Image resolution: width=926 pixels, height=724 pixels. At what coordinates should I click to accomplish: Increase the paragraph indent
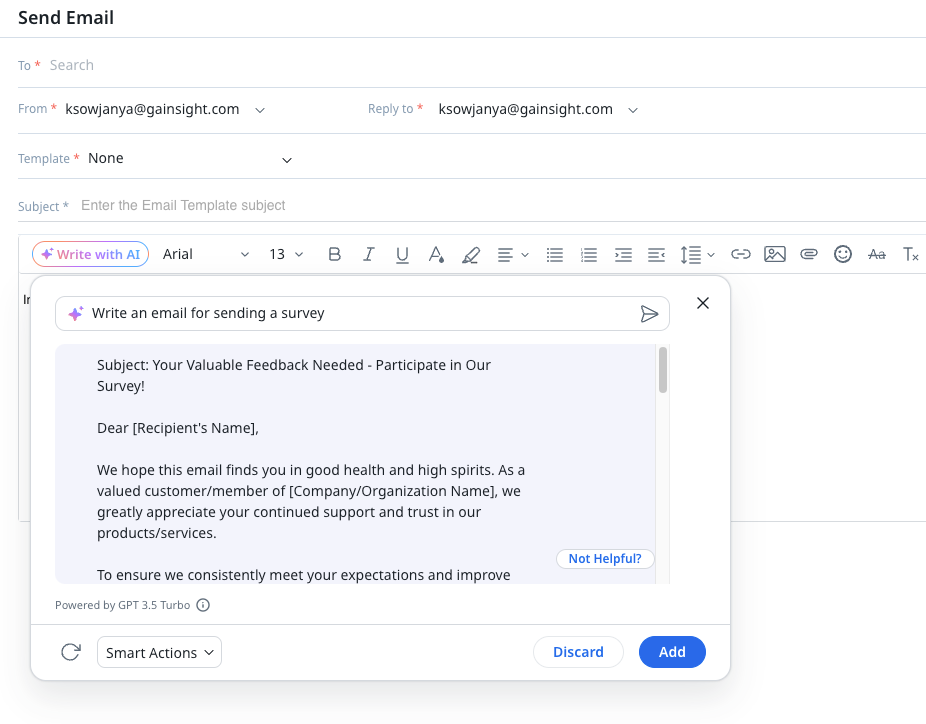(x=623, y=255)
